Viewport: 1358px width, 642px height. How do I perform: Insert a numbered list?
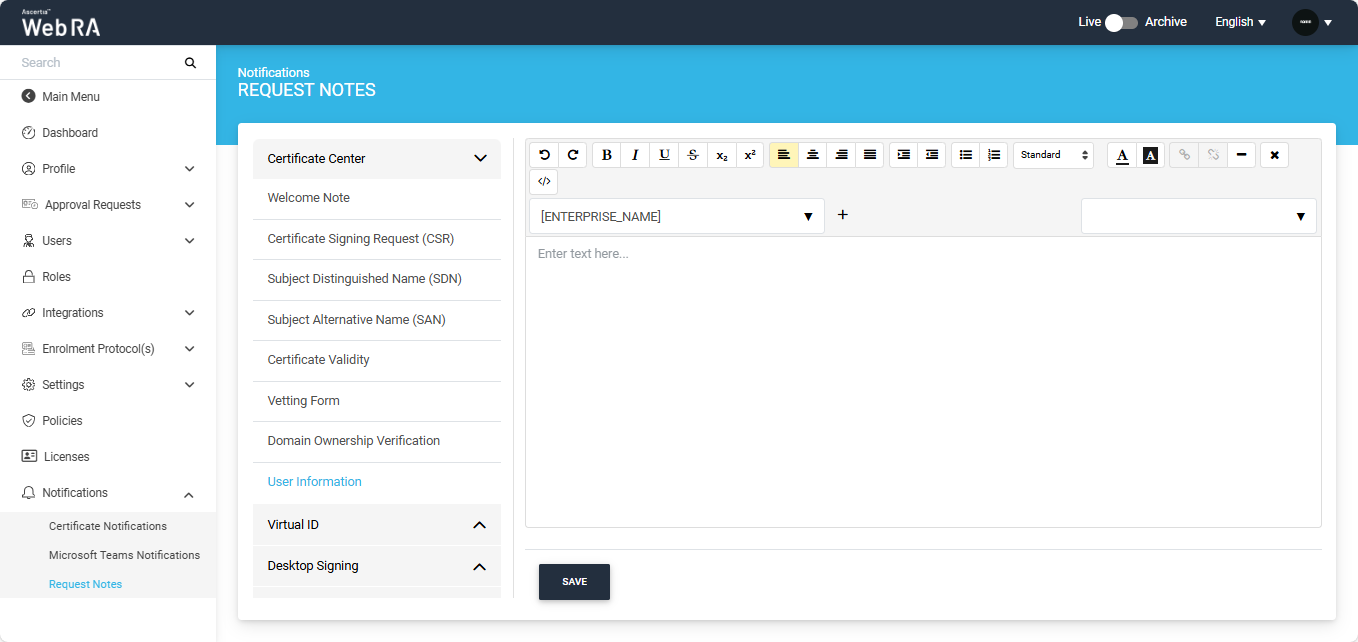(x=993, y=155)
